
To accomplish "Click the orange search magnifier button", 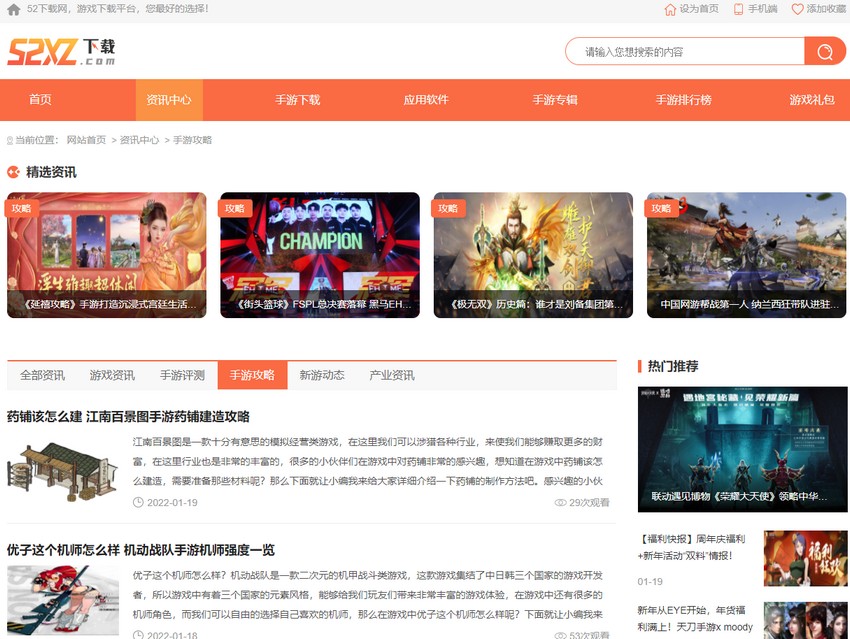I will (825, 51).
